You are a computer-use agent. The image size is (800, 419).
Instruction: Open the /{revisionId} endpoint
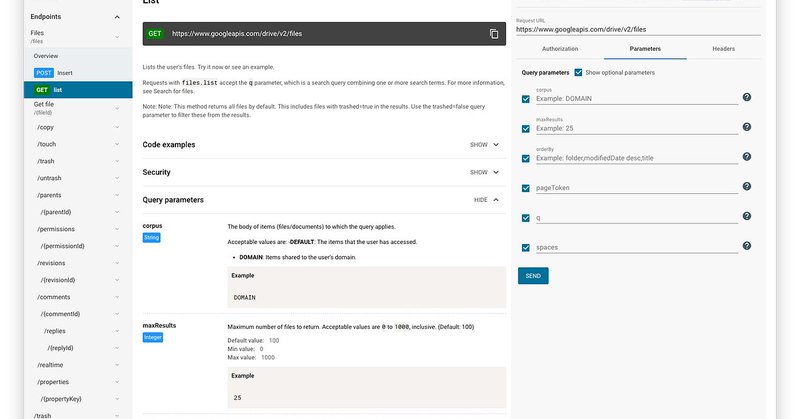coord(58,280)
